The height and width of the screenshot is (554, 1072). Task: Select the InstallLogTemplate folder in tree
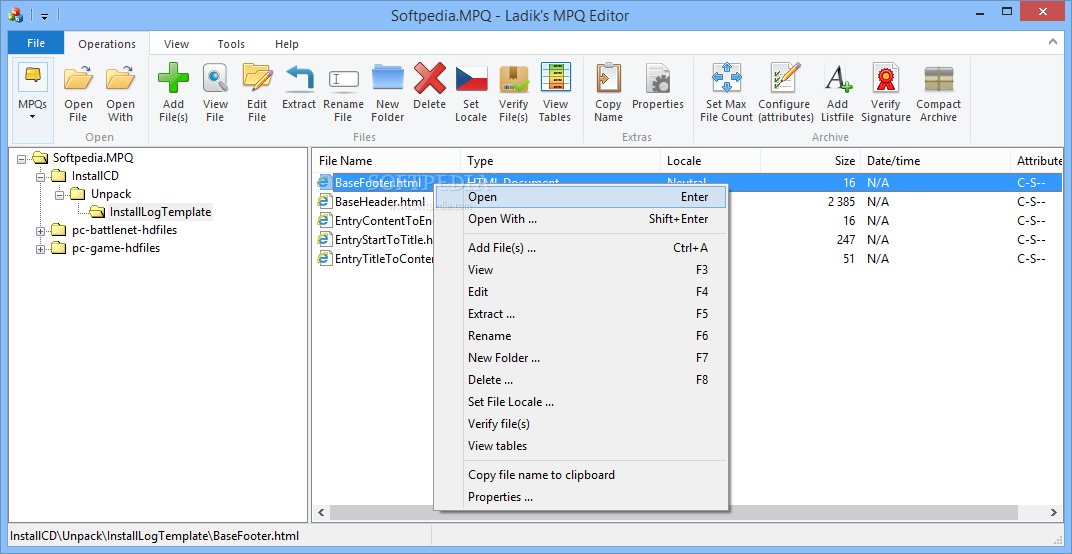pos(160,212)
